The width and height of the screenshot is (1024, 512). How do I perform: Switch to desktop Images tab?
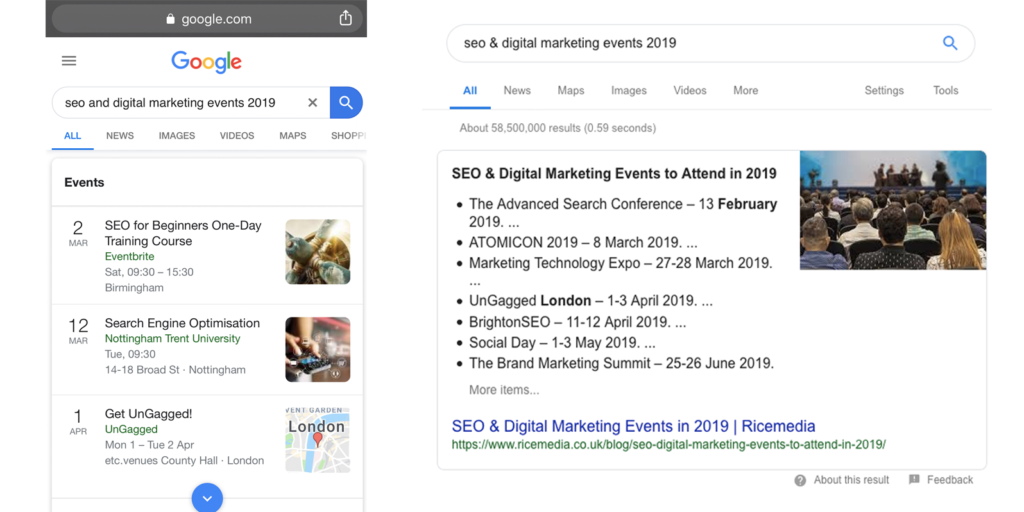point(629,91)
